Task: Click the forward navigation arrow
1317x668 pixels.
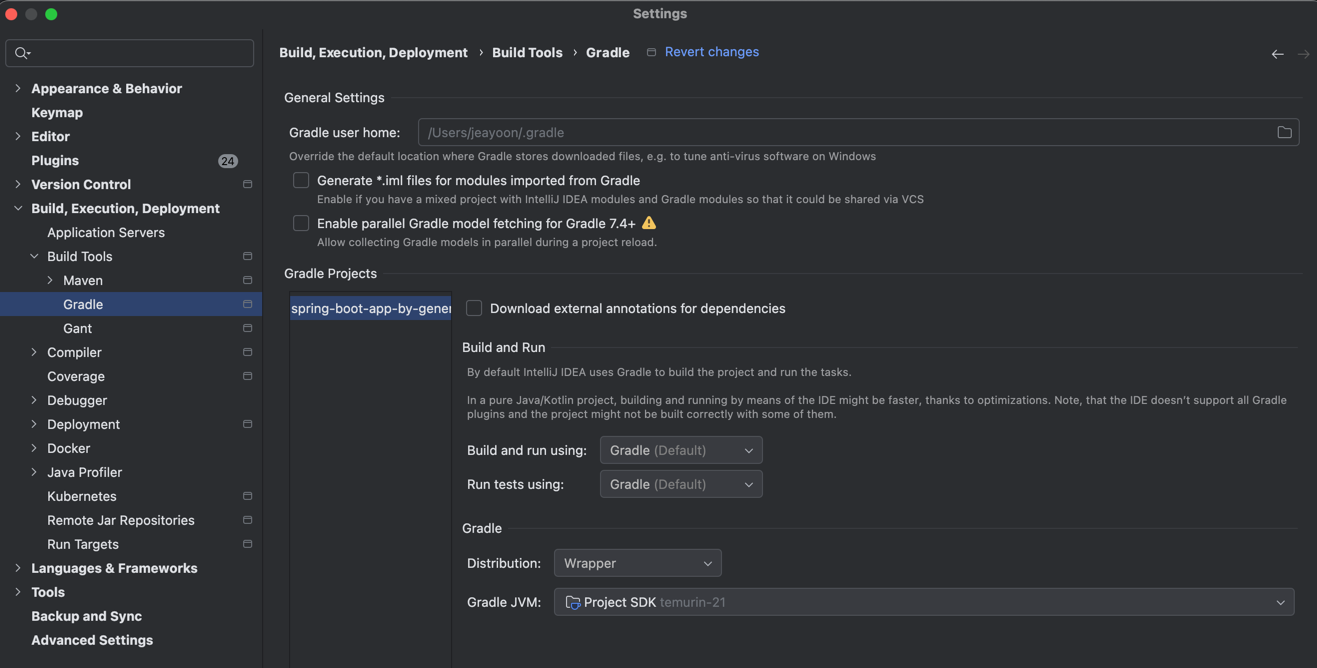Action: click(1303, 54)
